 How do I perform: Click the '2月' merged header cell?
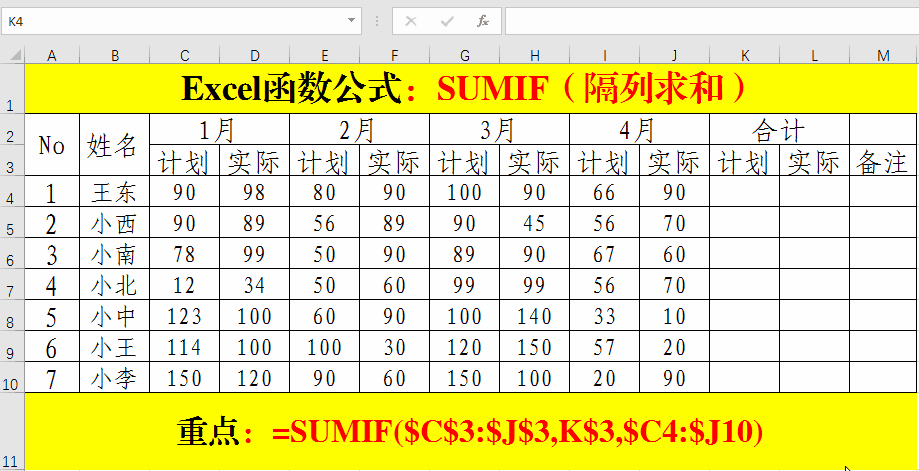pos(360,129)
